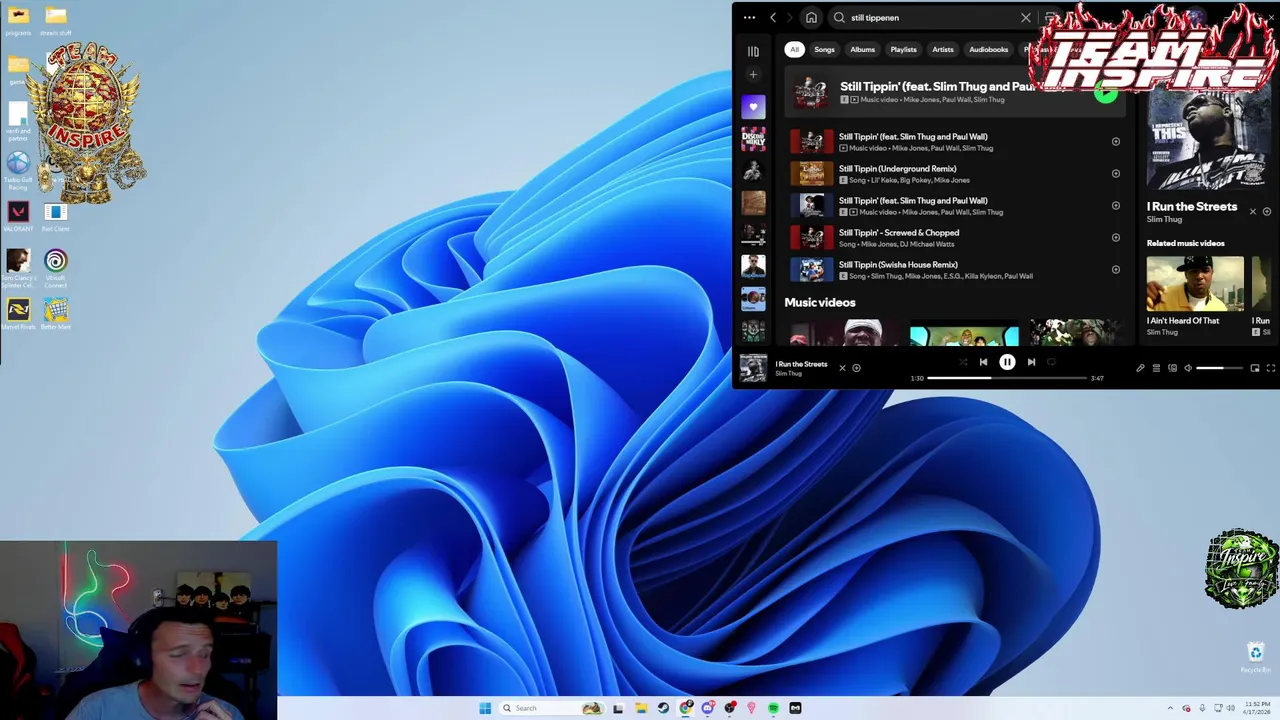Hide track using X in player bar

pyautogui.click(x=842, y=368)
